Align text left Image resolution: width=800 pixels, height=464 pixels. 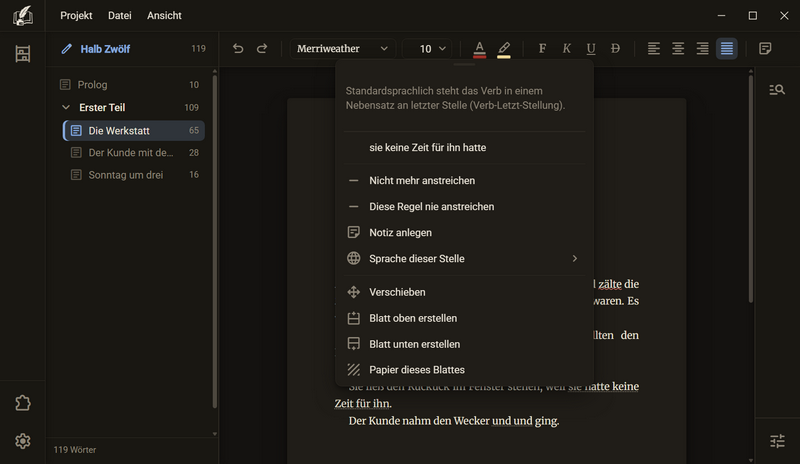(x=654, y=48)
